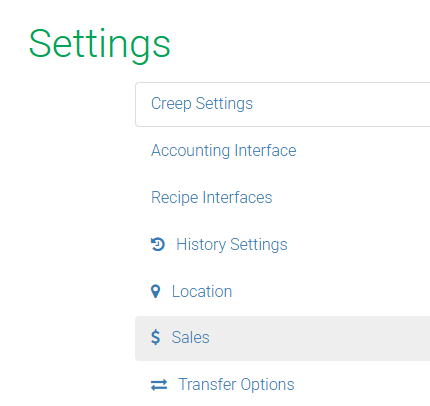Select Recipe Interfaces from the list

point(212,197)
